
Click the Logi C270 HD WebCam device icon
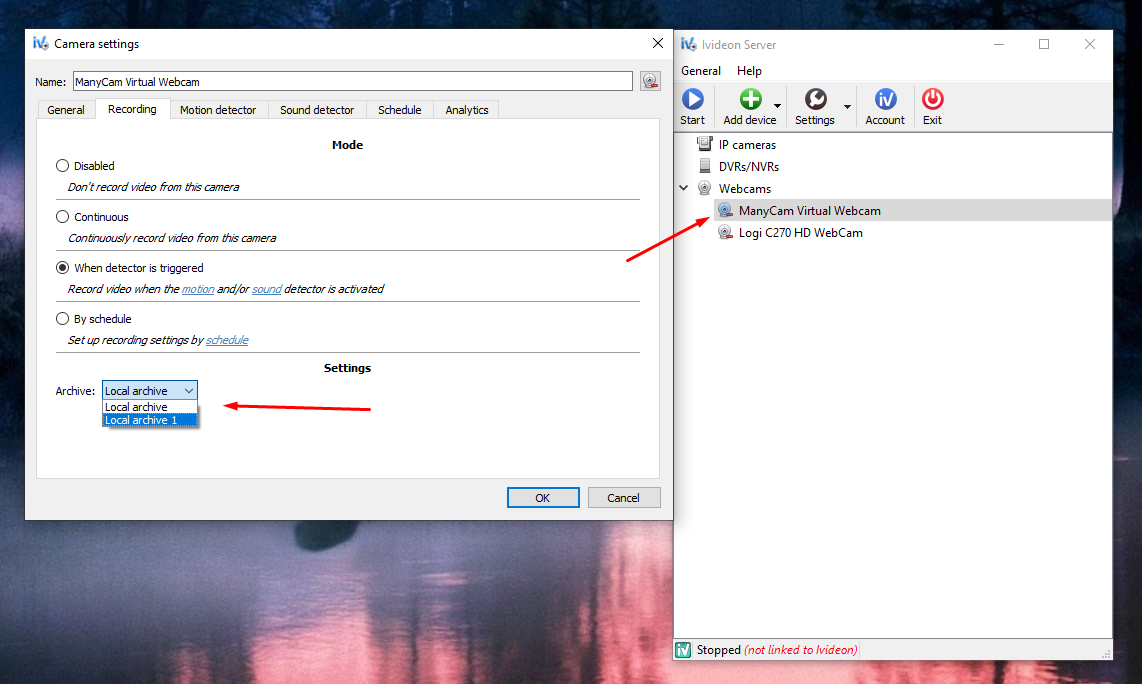[x=725, y=232]
